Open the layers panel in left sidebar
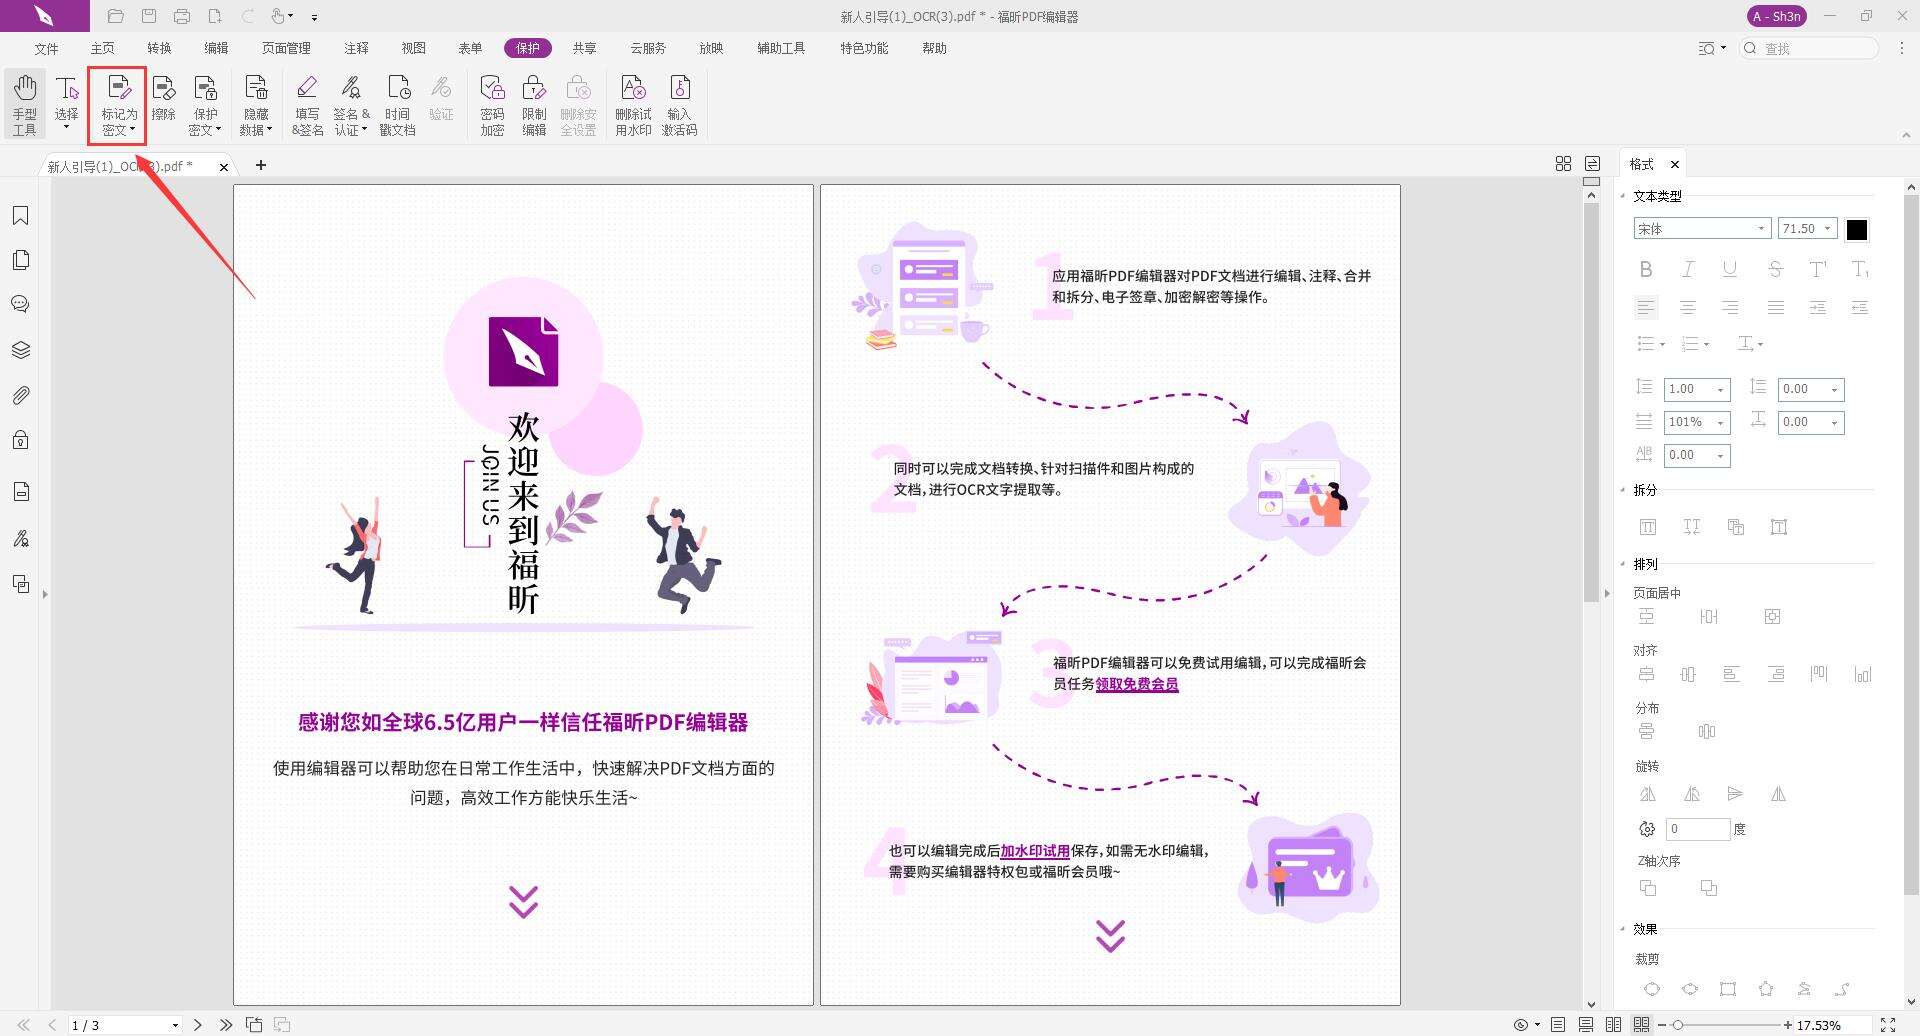The image size is (1920, 1036). pyautogui.click(x=20, y=350)
